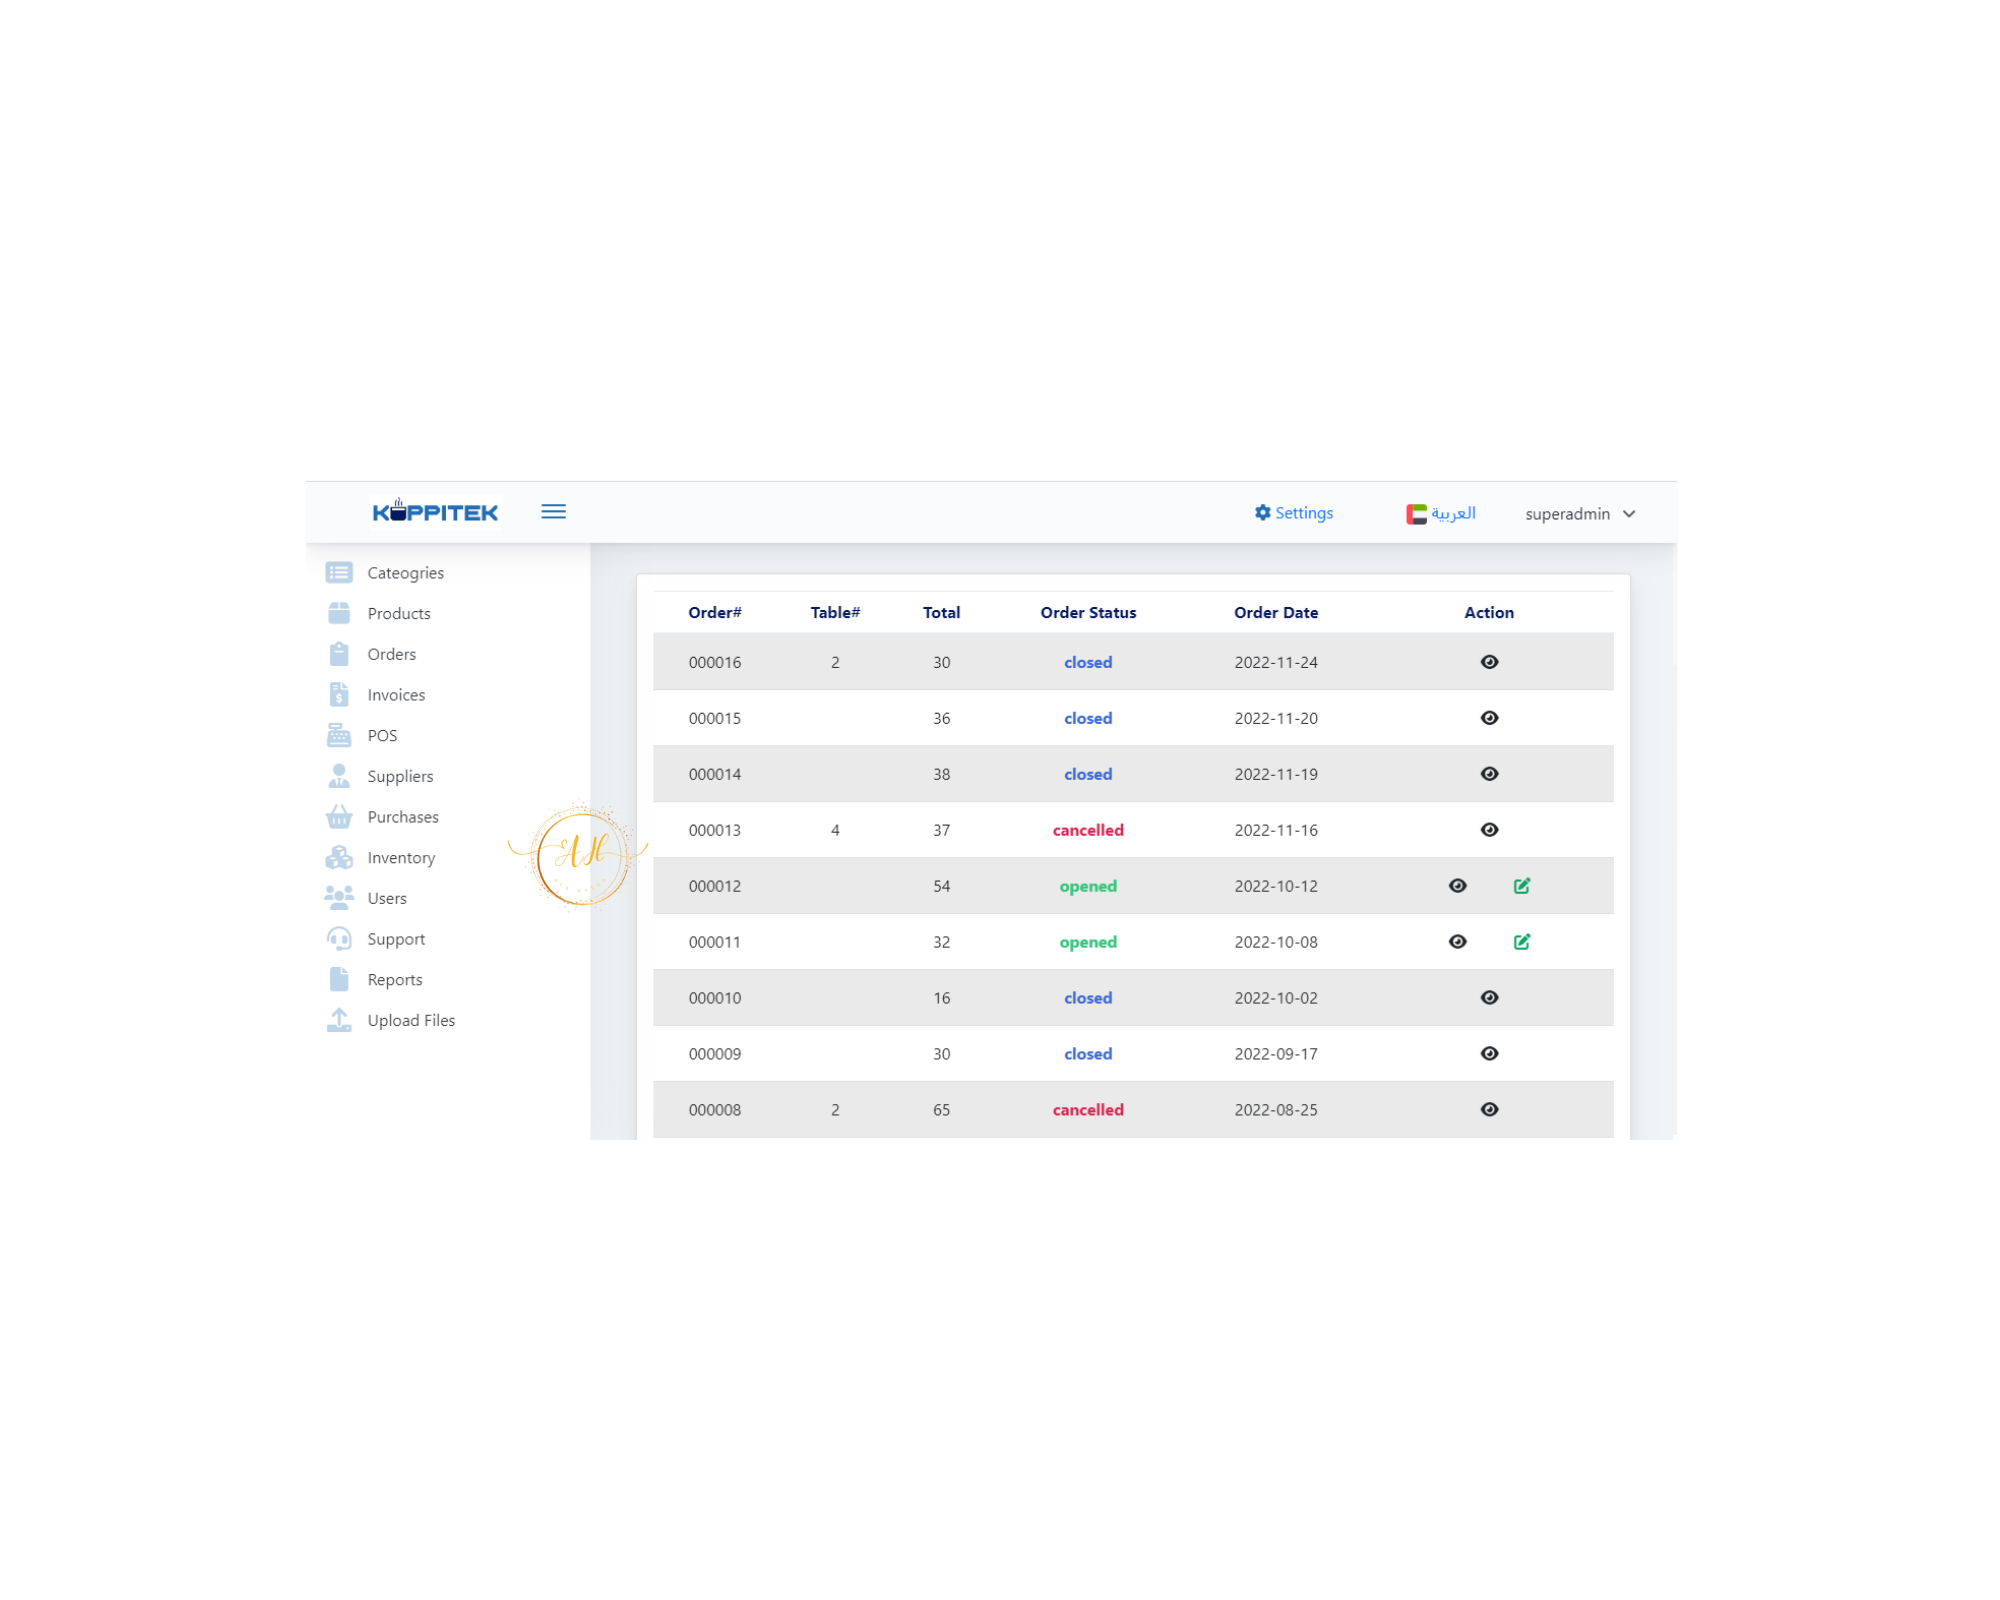The width and height of the screenshot is (2000, 1600).
Task: View opened order 000012 eye icon
Action: pyautogui.click(x=1458, y=886)
